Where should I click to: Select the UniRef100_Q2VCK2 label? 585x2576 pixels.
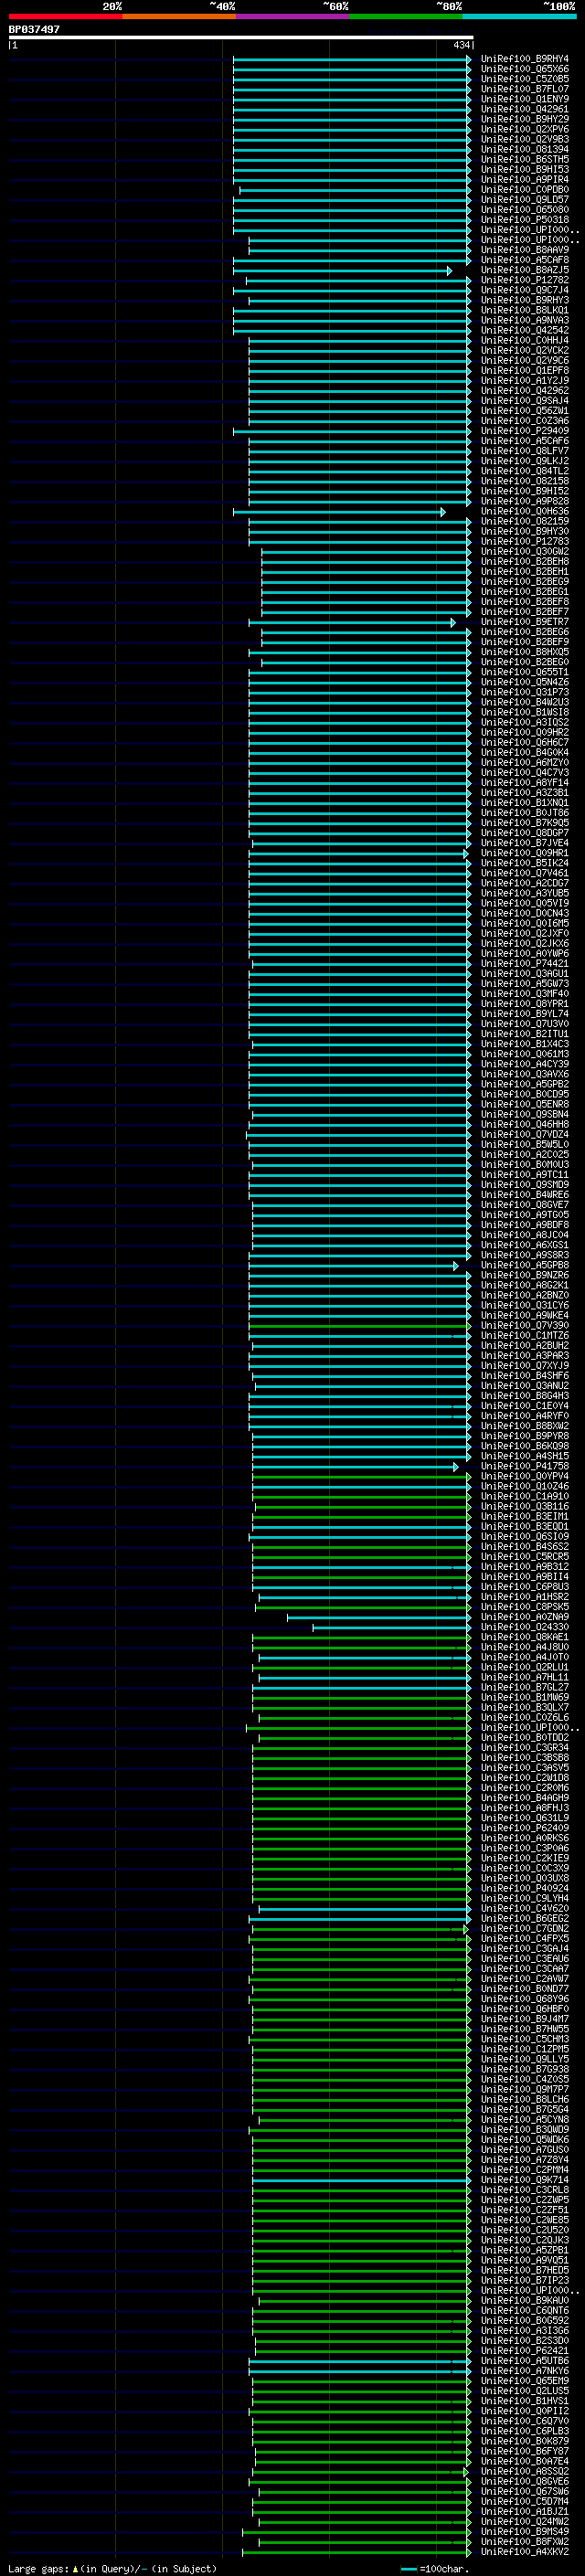(x=525, y=350)
